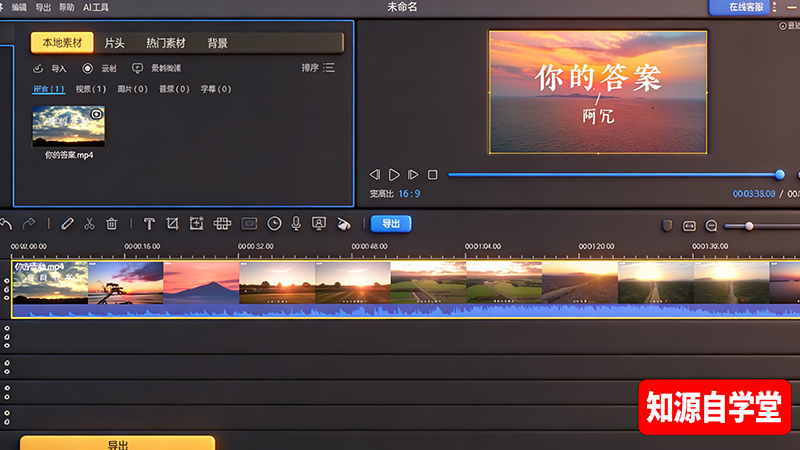The image size is (800, 450).
Task: Click the audio waveform under the video clip
Action: tap(406, 310)
